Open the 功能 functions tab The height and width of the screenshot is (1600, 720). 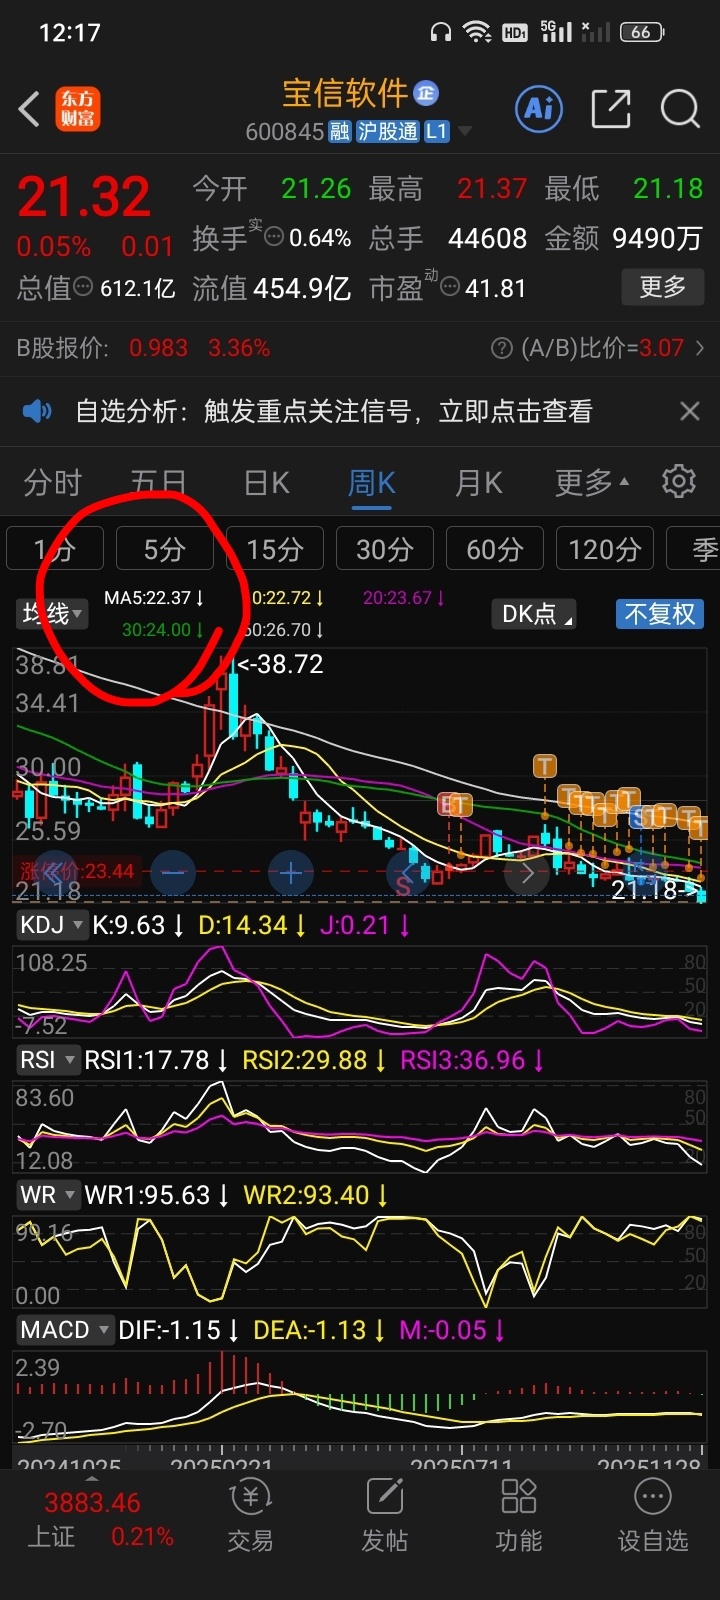coord(518,1516)
